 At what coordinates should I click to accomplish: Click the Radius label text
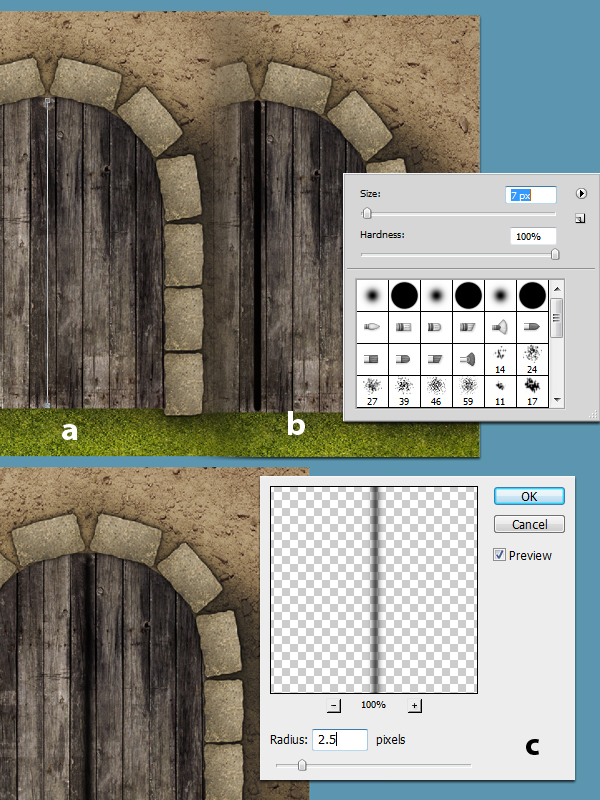289,740
